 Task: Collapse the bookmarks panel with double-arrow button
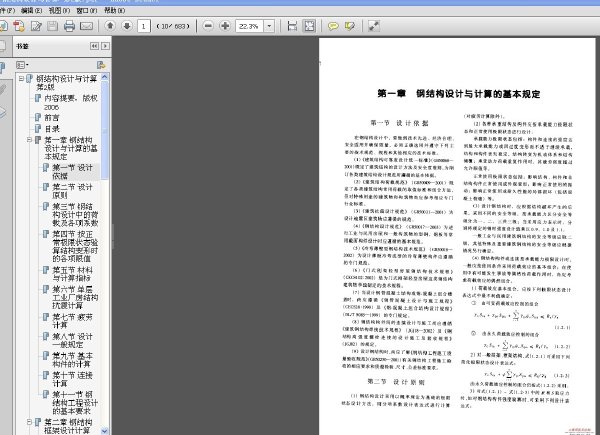tap(95, 46)
